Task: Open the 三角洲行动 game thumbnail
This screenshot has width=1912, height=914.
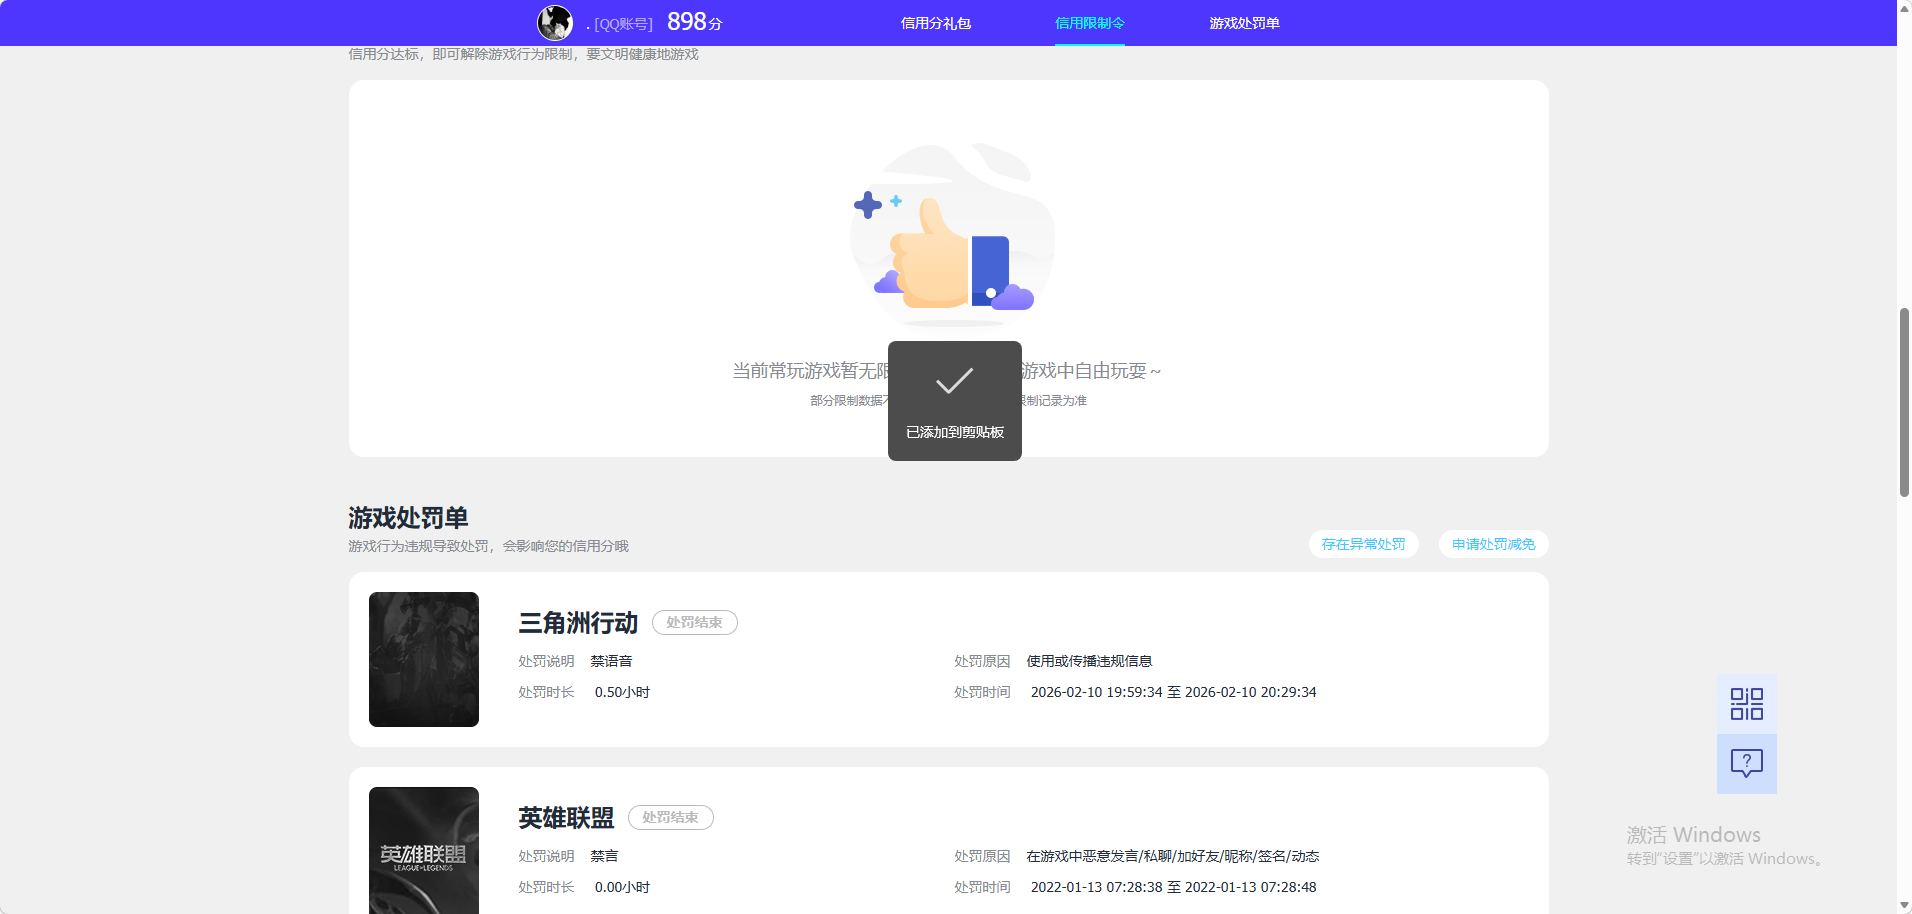Action: (x=424, y=659)
